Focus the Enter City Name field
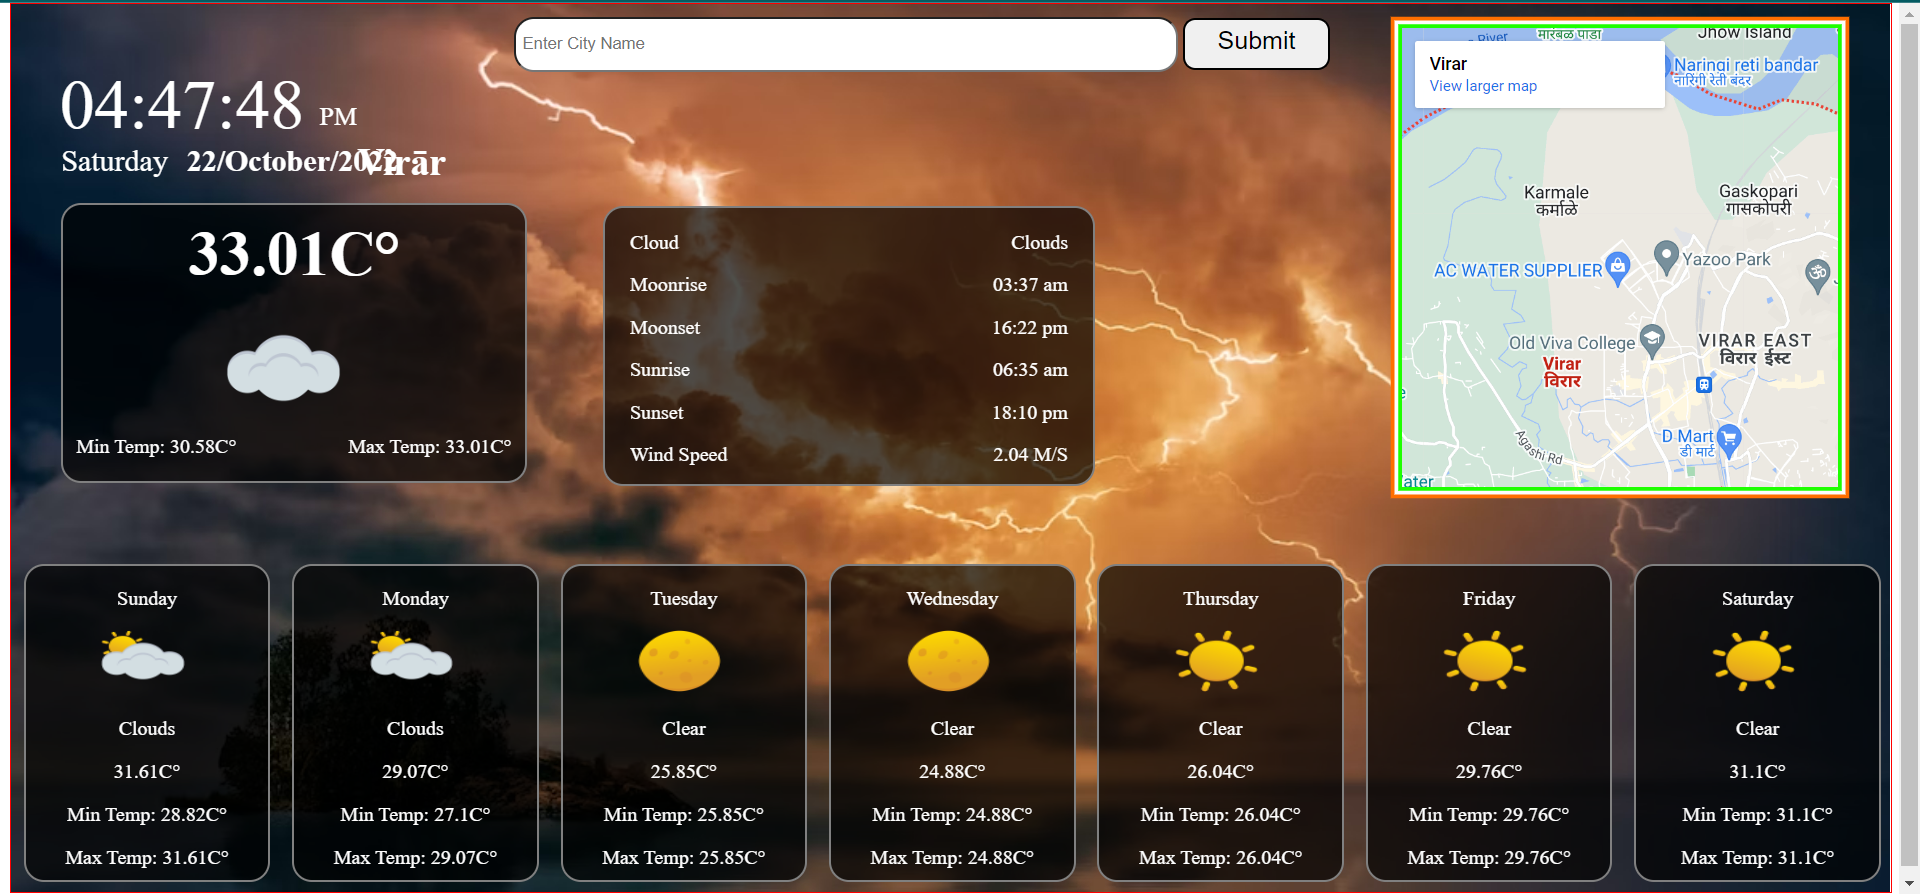The height and width of the screenshot is (894, 1920). tap(845, 44)
